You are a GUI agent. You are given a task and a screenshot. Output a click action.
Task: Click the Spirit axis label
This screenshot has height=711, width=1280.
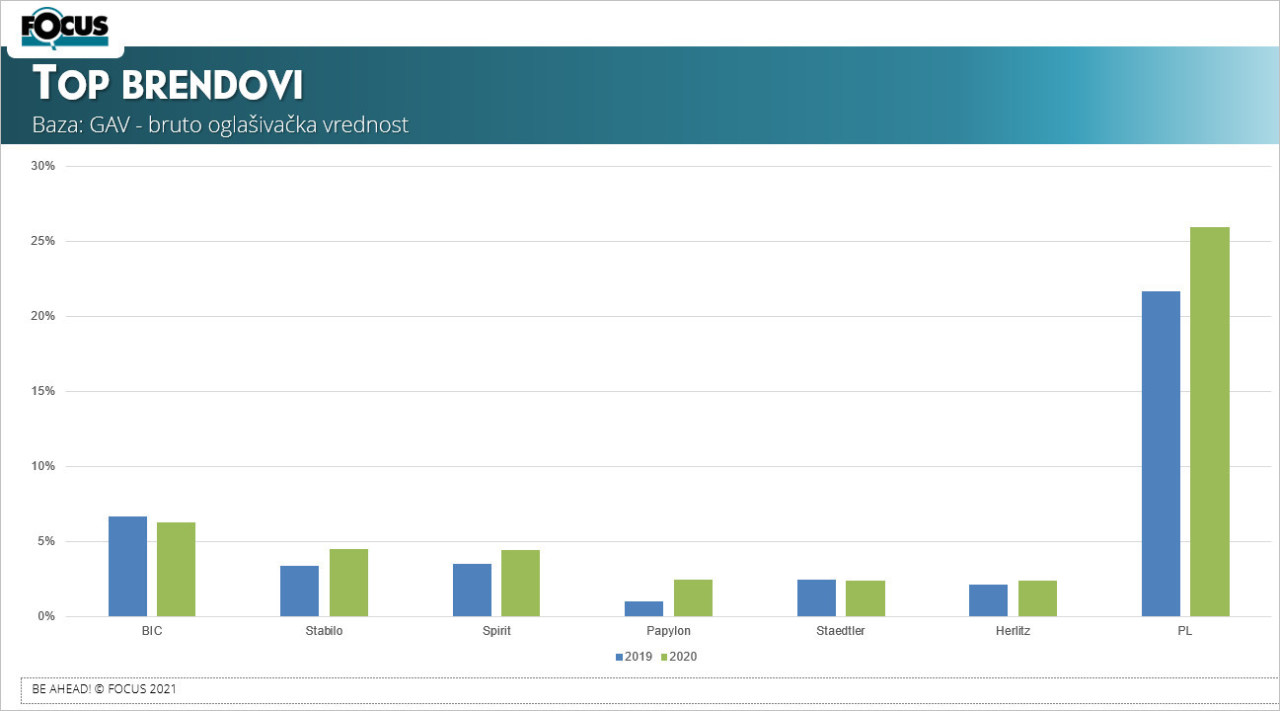[x=496, y=631]
